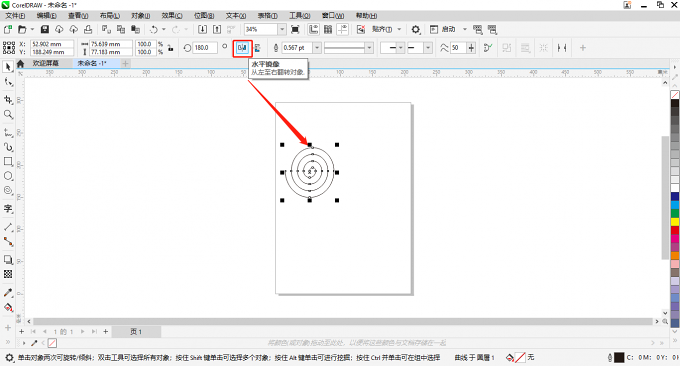
Task: Switch to the 欢迎屏幕 tab
Action: [45, 63]
